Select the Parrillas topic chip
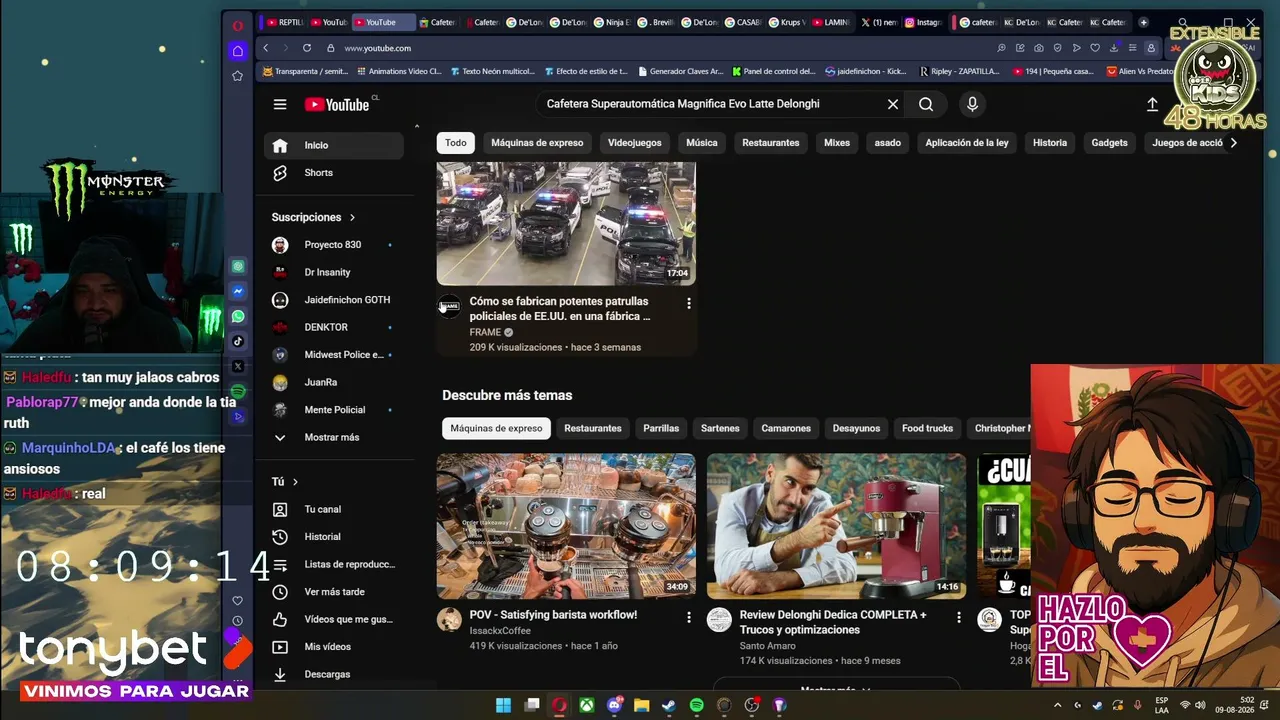This screenshot has height=720, width=1280. tap(661, 428)
